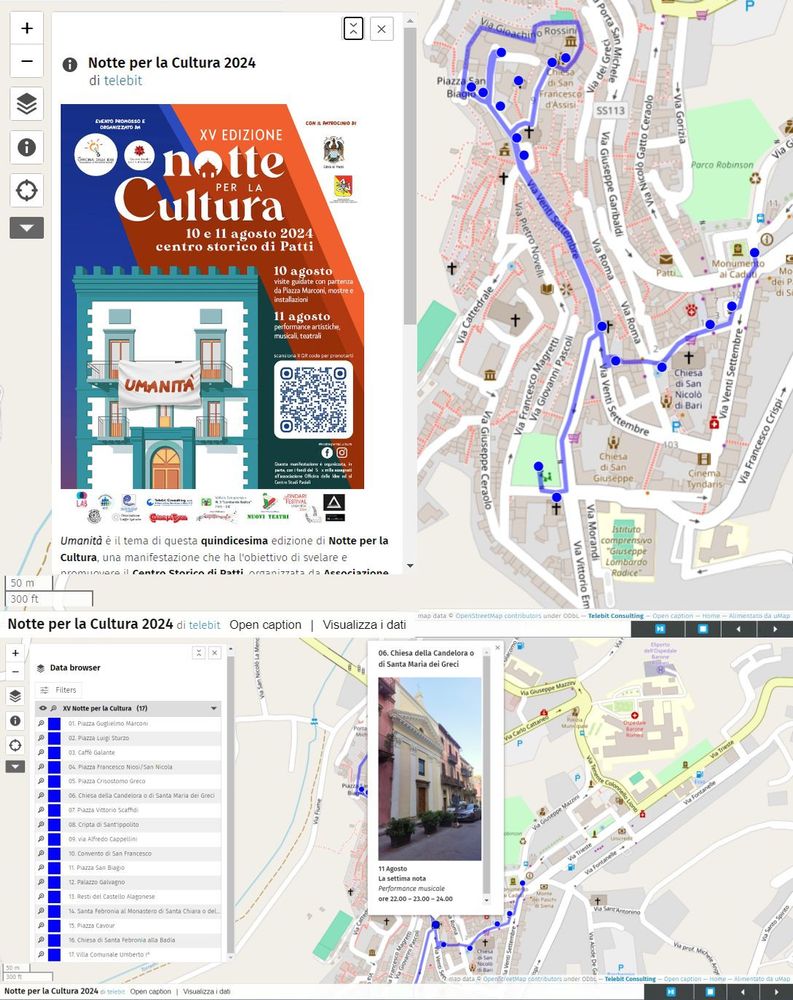
Task: Click the info button beside the poster panel
Action: pos(27,147)
